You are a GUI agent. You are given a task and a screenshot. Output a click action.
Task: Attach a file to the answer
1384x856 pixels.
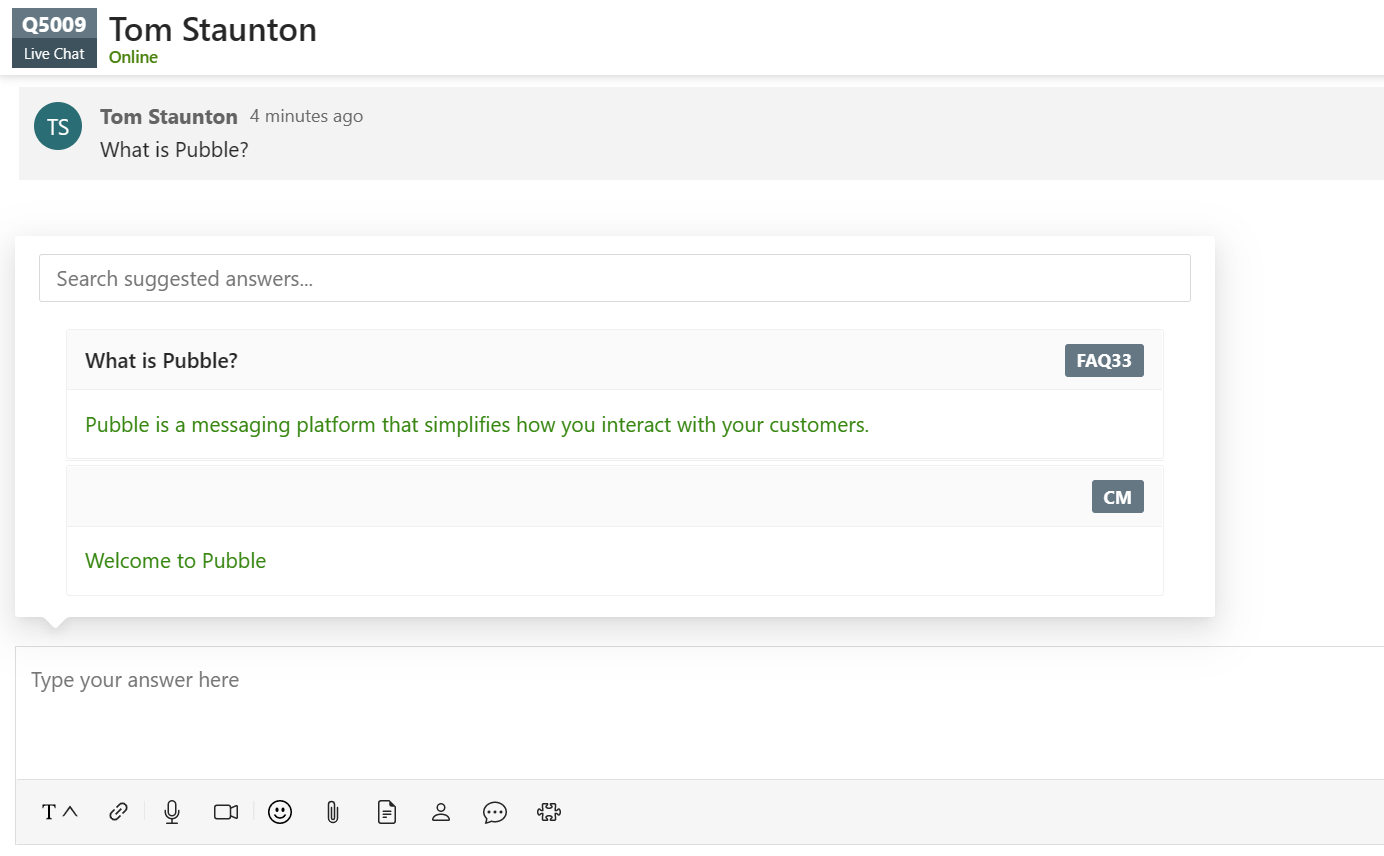[x=332, y=812]
